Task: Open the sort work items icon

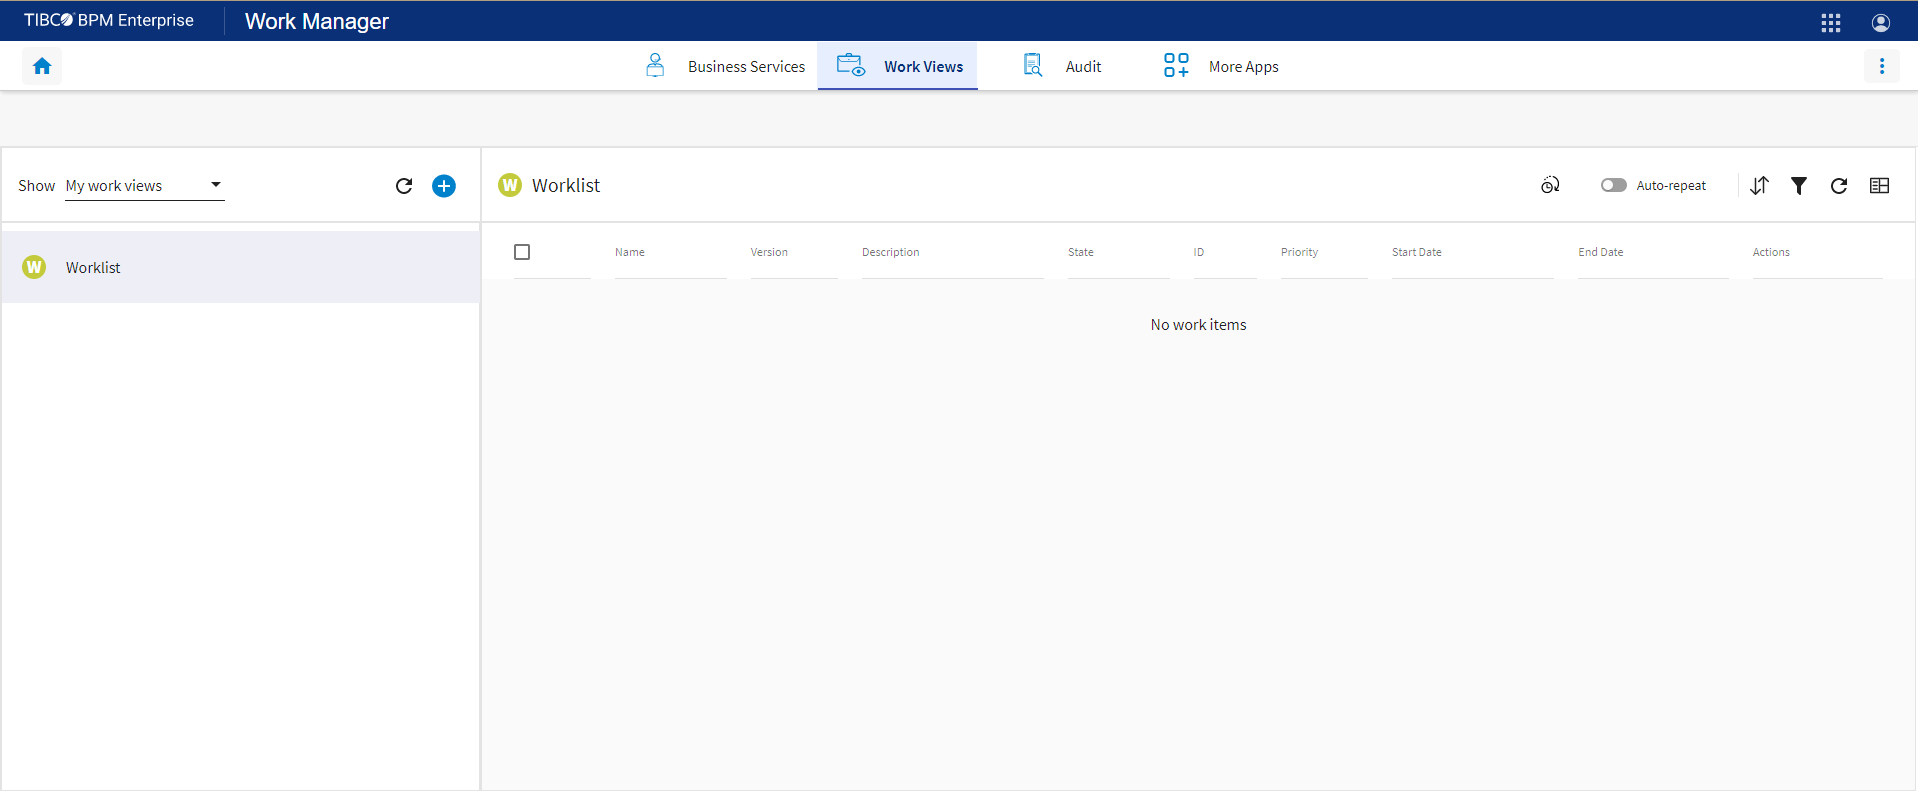Action: click(x=1759, y=186)
